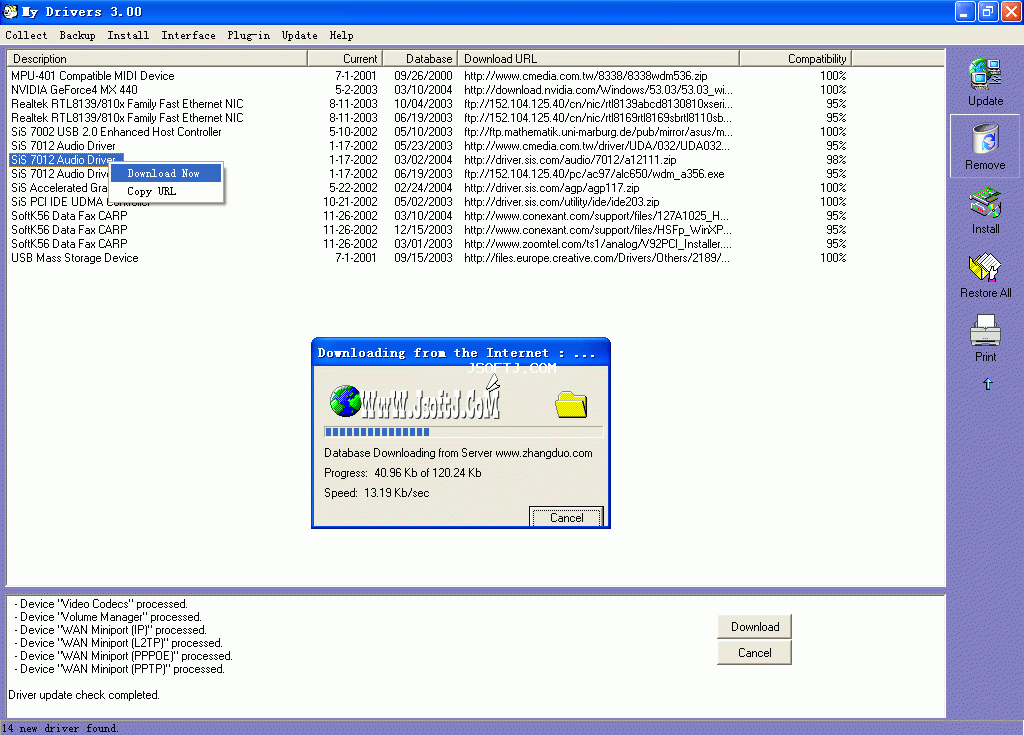Select SoftK56 Data Fax CARP row with zoomtel URL

click(428, 244)
